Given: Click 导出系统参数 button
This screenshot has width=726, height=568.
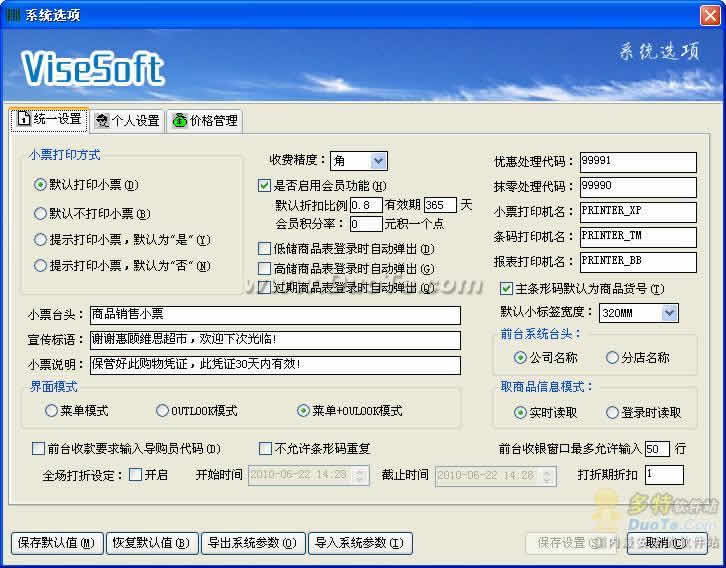Looking at the screenshot, I should tap(253, 543).
